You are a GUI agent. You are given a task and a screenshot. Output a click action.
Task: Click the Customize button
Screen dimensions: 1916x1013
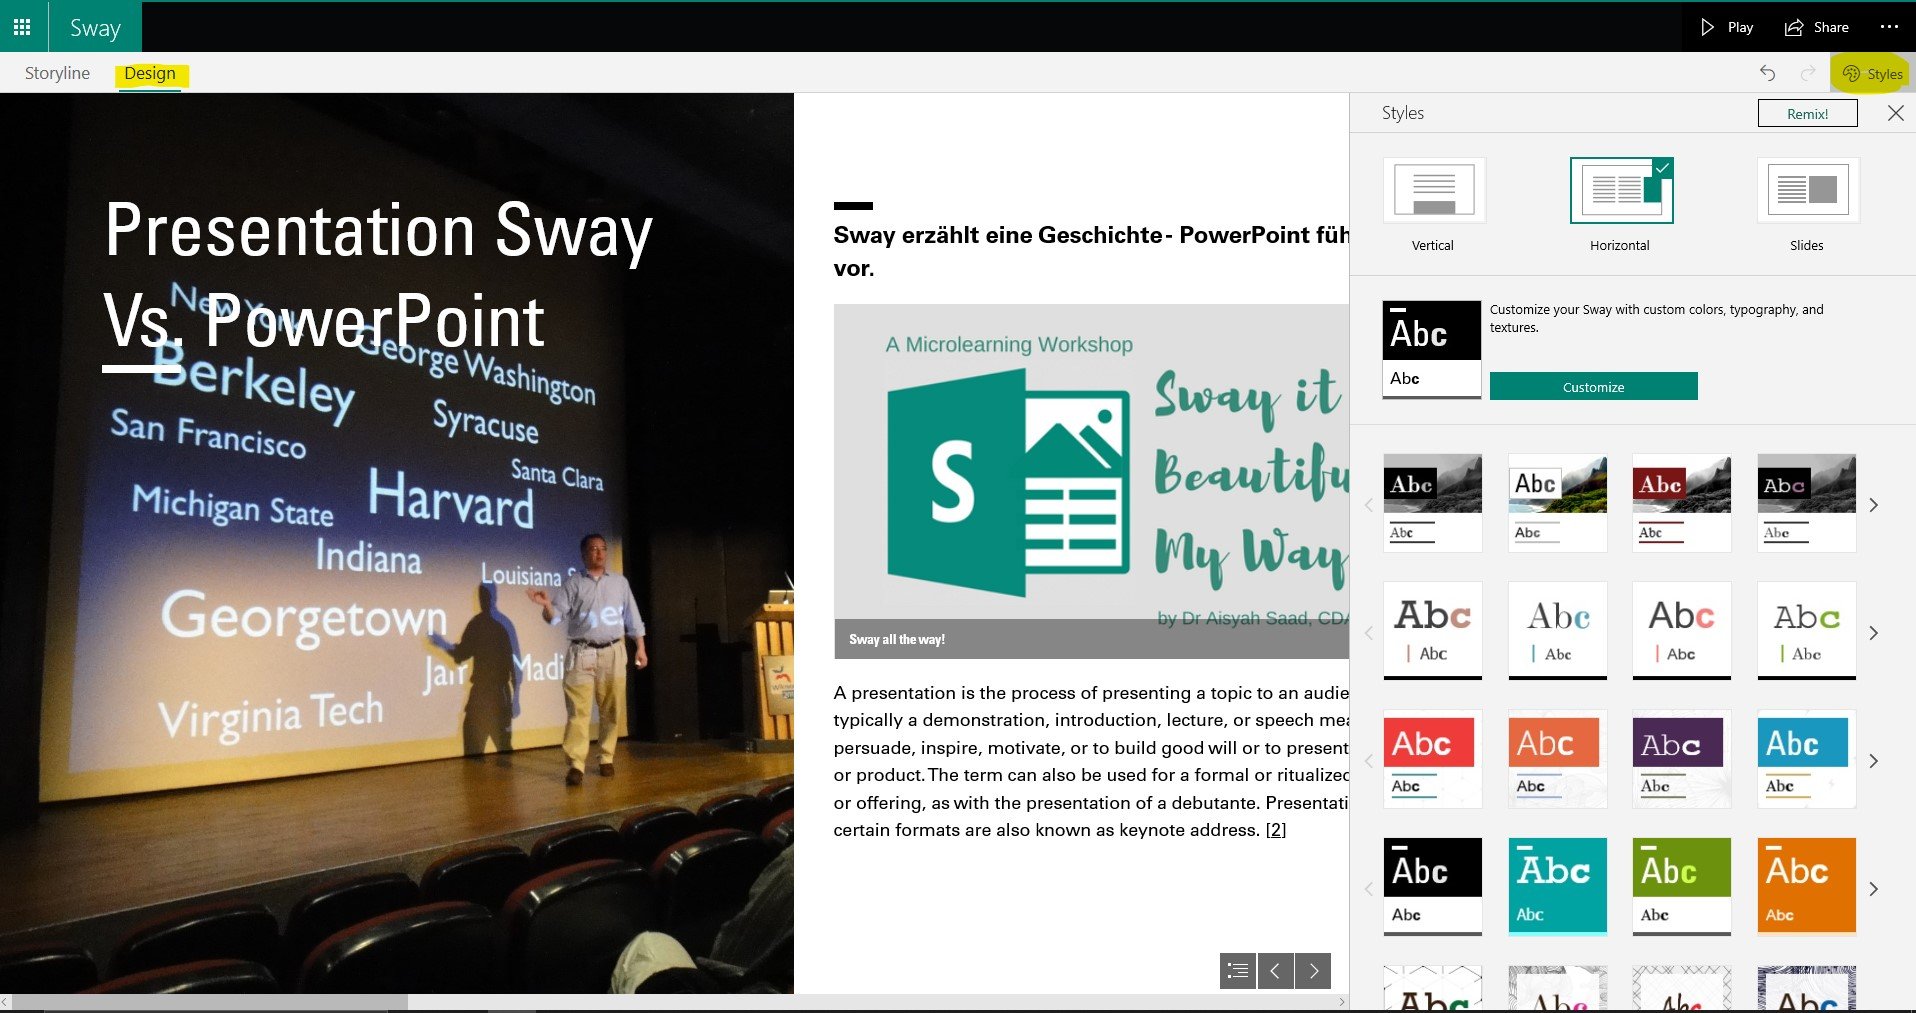pyautogui.click(x=1592, y=386)
